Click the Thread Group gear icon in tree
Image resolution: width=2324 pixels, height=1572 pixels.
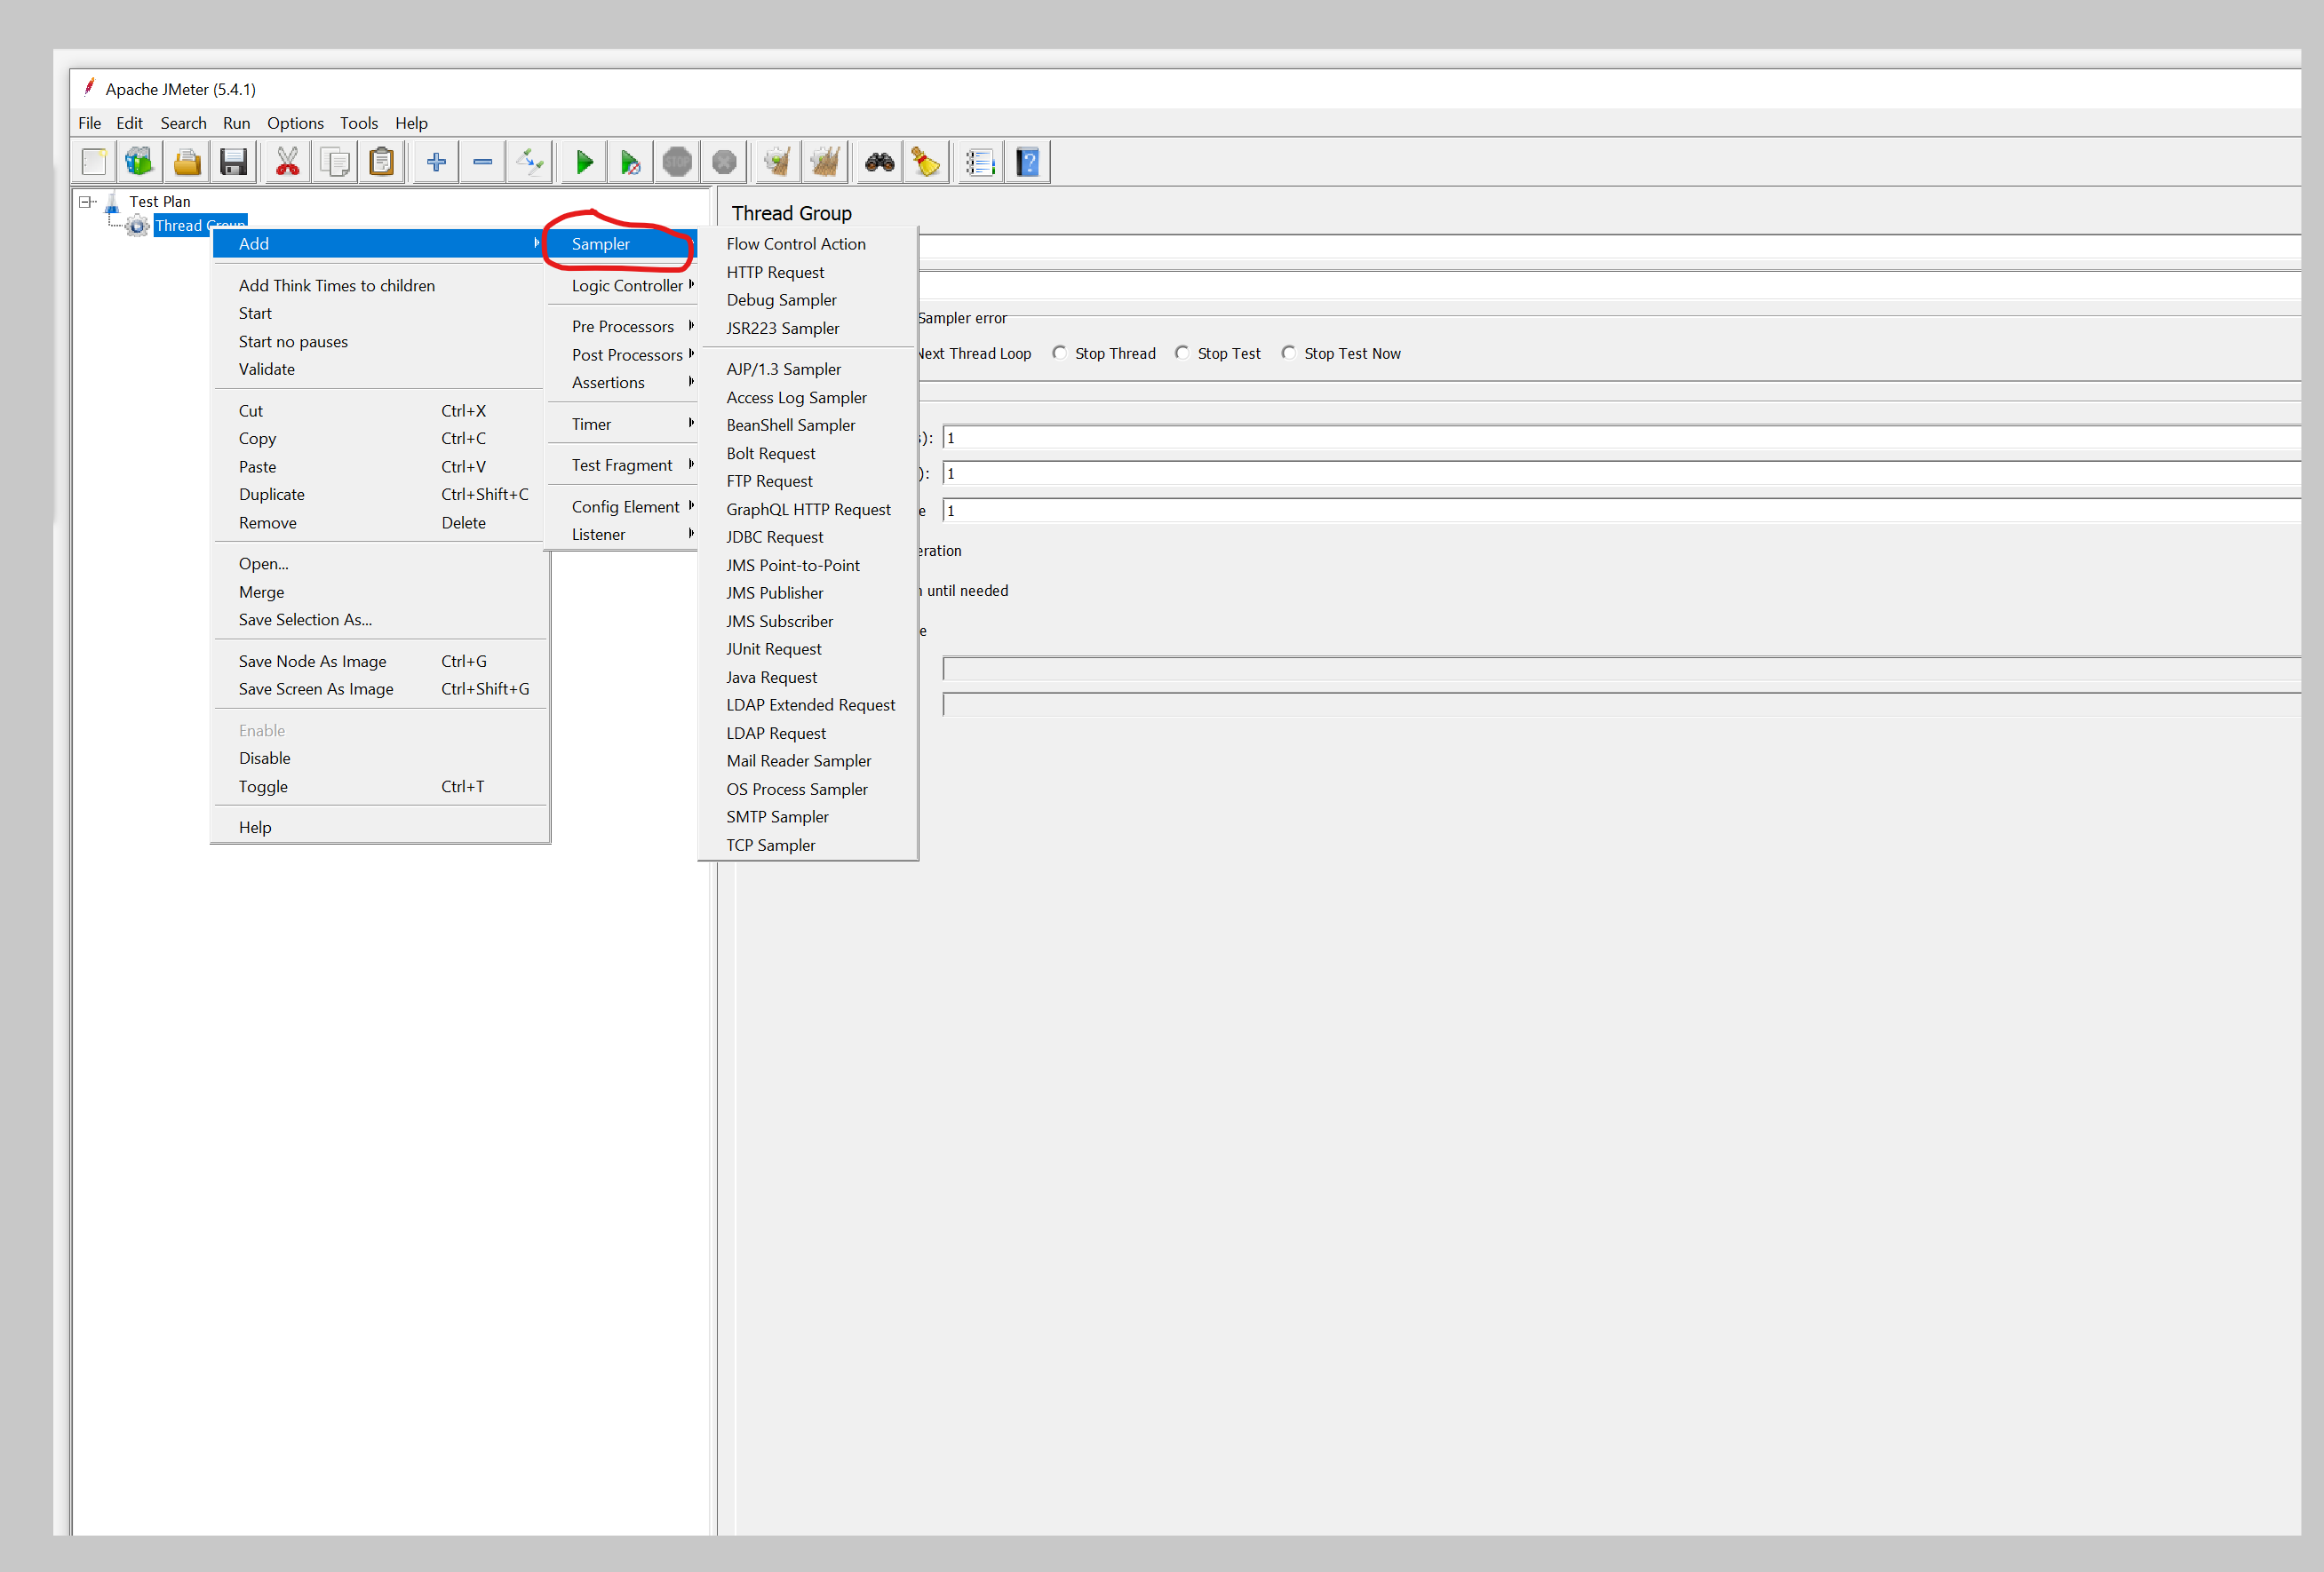(x=138, y=226)
